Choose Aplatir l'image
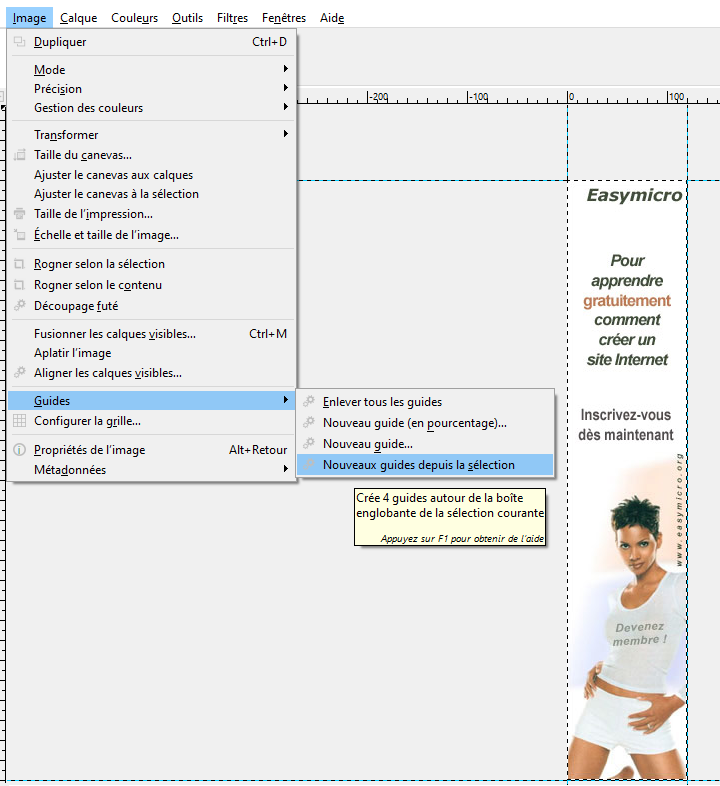This screenshot has width=720, height=786. [152, 353]
